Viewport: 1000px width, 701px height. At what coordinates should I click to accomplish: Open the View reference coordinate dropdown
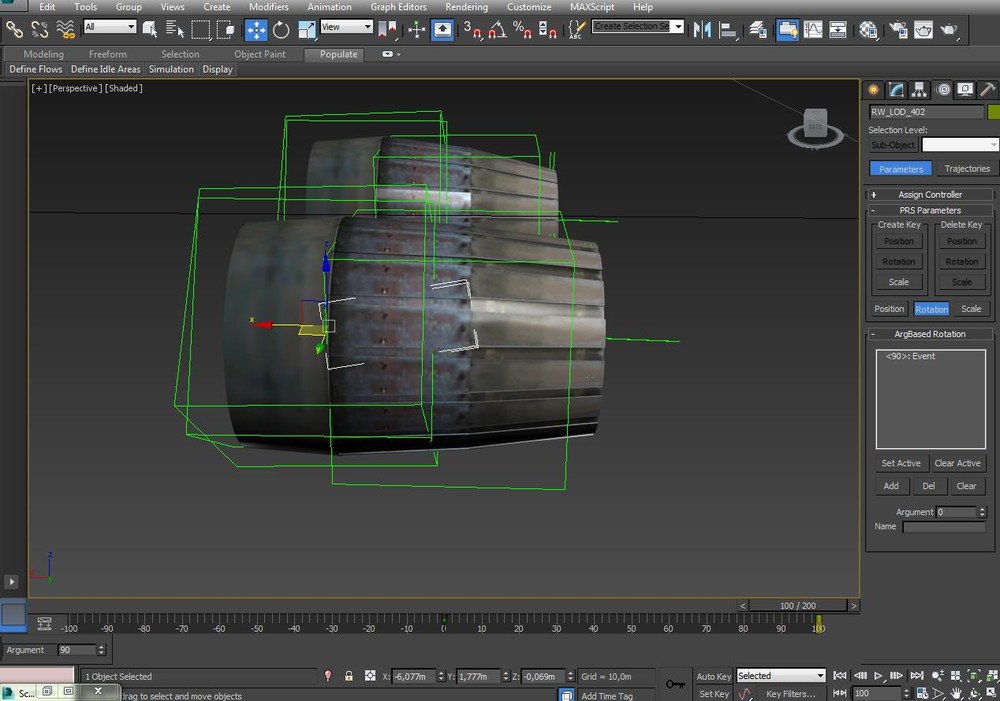point(346,27)
